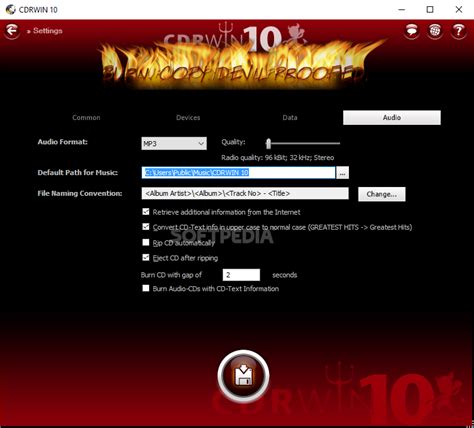Browse for music path with ... button
474x428 pixels.
tap(342, 173)
